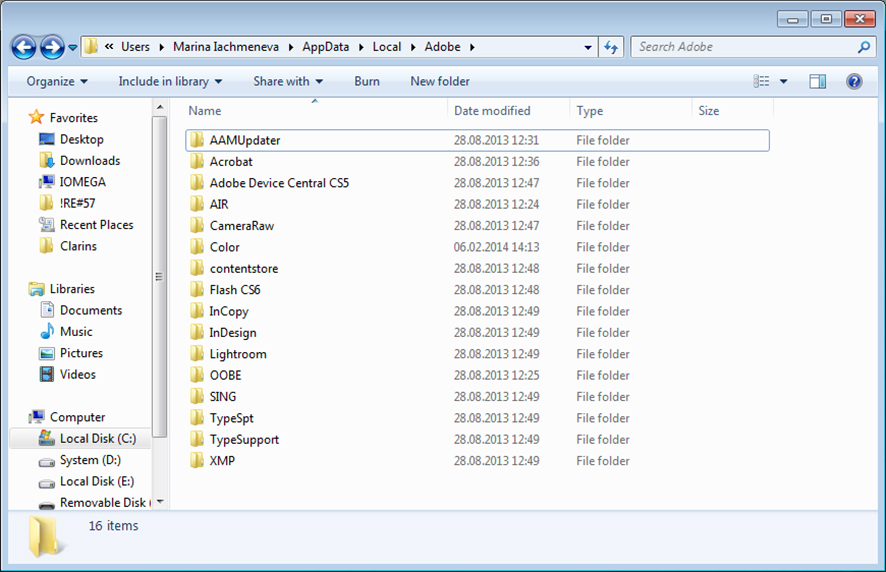Open the Organize menu
Viewport: 886px width, 572px height.
(x=57, y=81)
